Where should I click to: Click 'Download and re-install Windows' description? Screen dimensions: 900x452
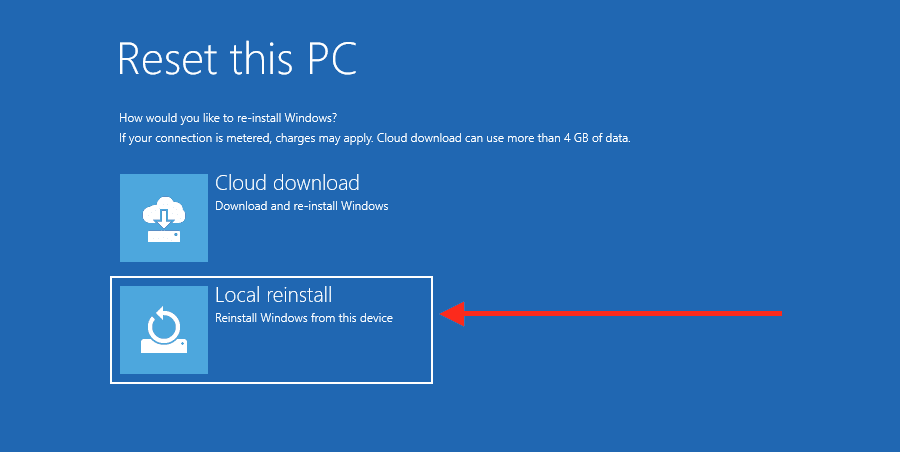(301, 206)
